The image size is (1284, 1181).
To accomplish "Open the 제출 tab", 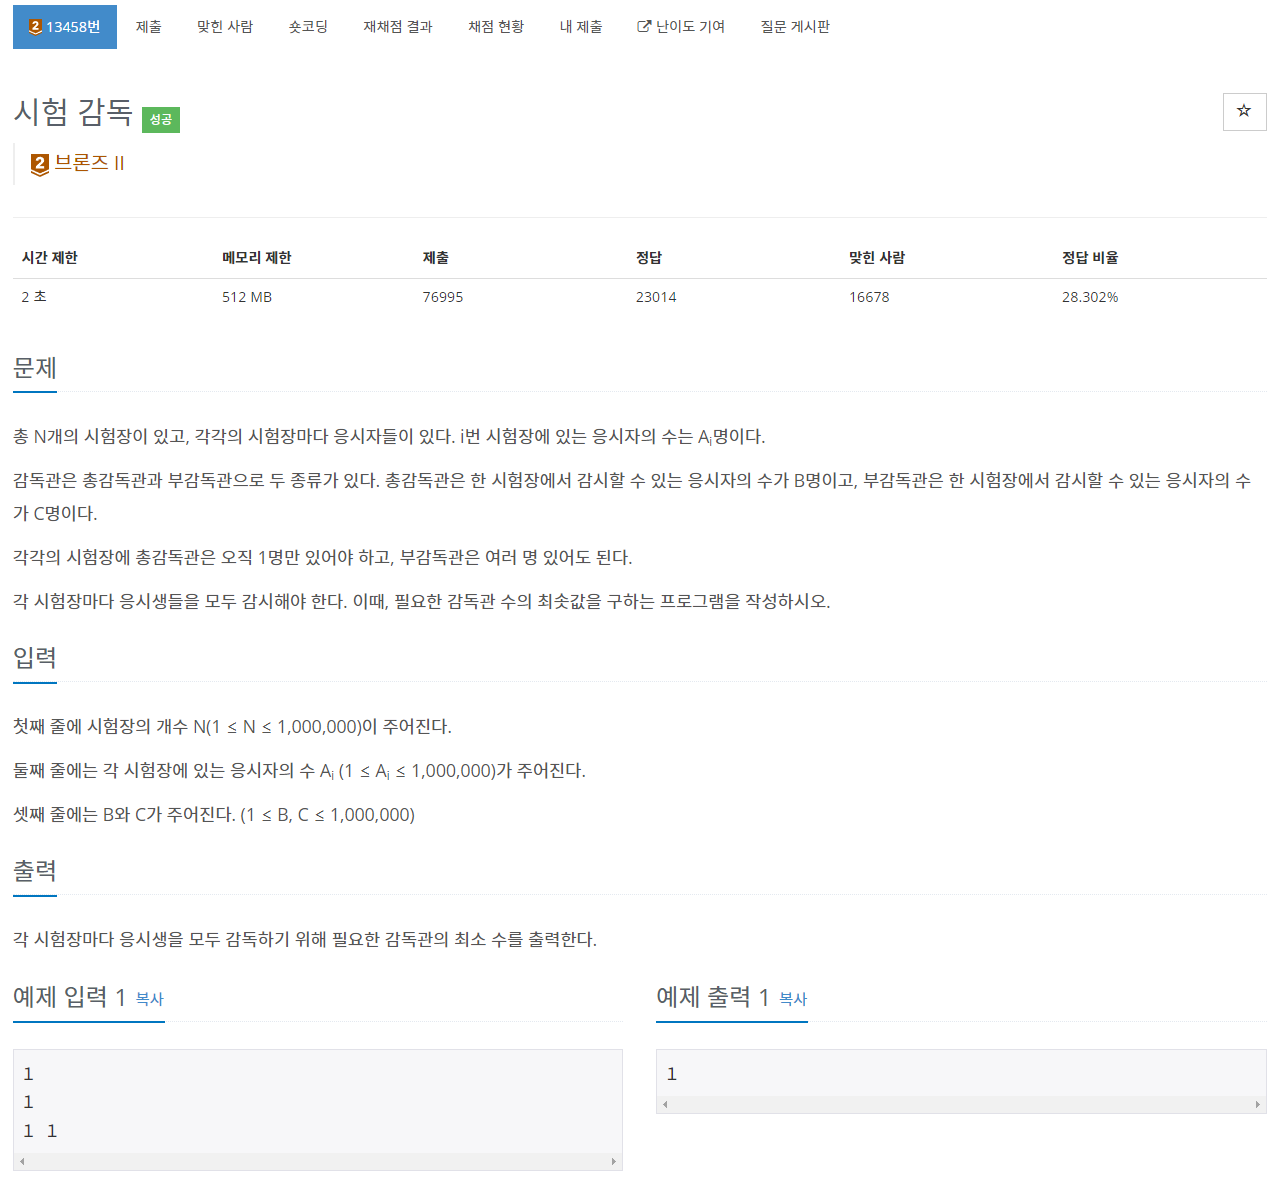I will [x=149, y=27].
